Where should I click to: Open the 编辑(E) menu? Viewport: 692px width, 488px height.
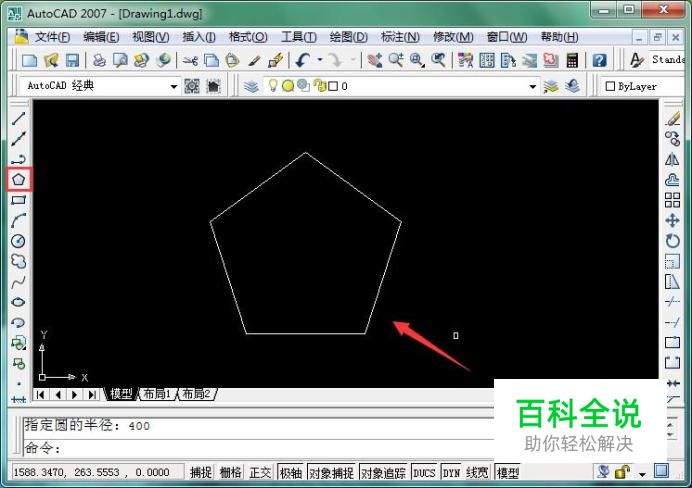click(101, 37)
